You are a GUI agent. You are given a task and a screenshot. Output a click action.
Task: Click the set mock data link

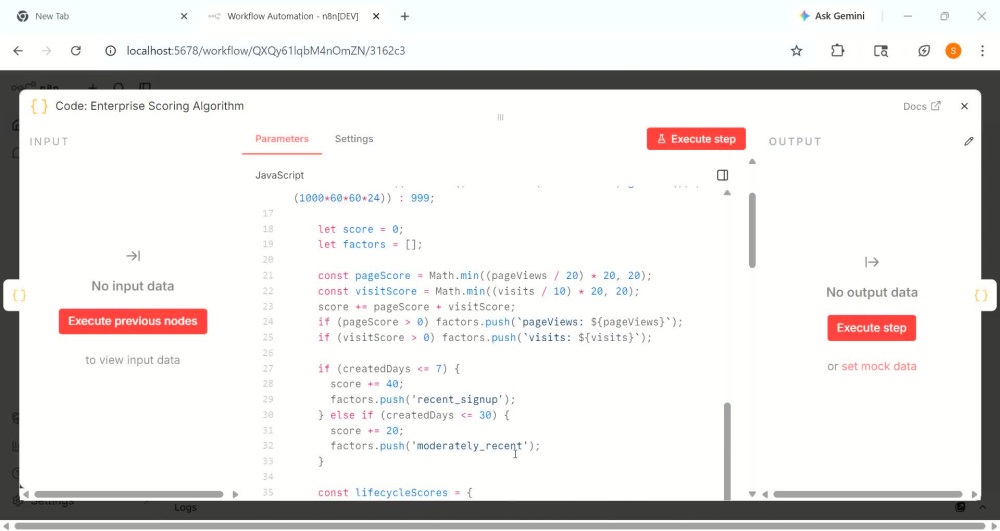pyautogui.click(x=878, y=367)
